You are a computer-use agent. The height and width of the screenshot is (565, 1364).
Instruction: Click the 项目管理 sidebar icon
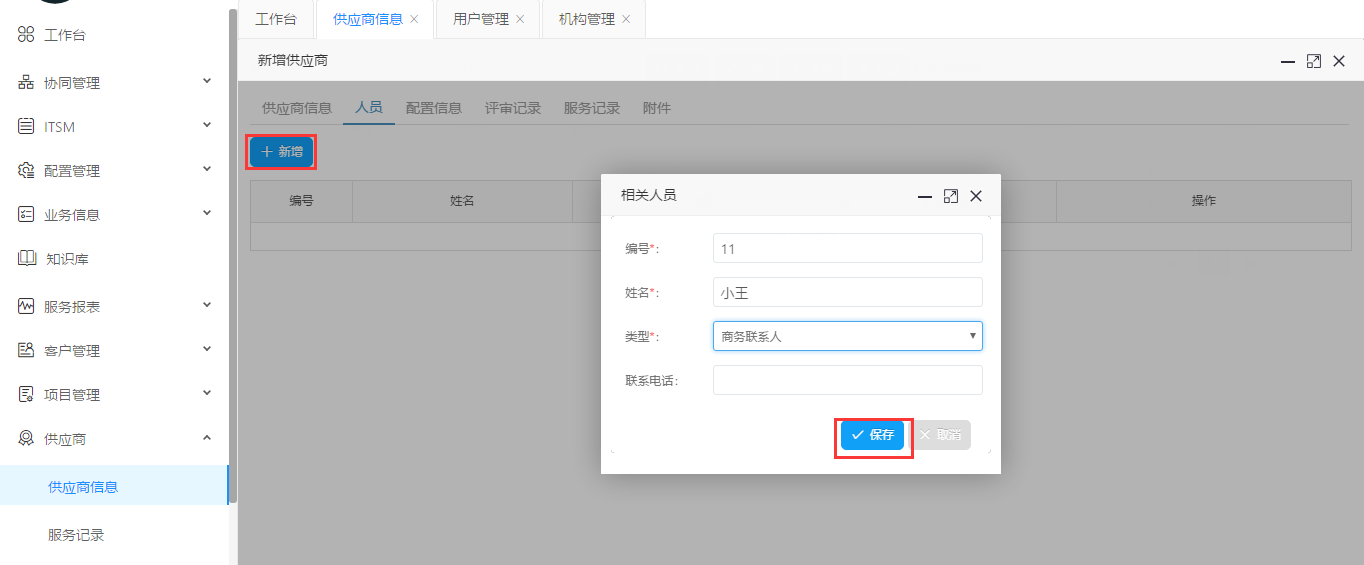(26, 395)
